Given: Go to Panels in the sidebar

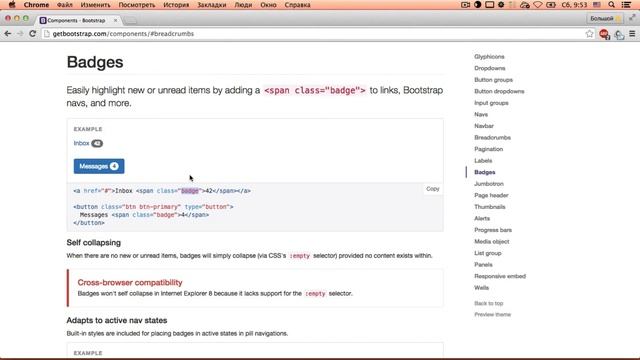Looking at the screenshot, I should (483, 264).
